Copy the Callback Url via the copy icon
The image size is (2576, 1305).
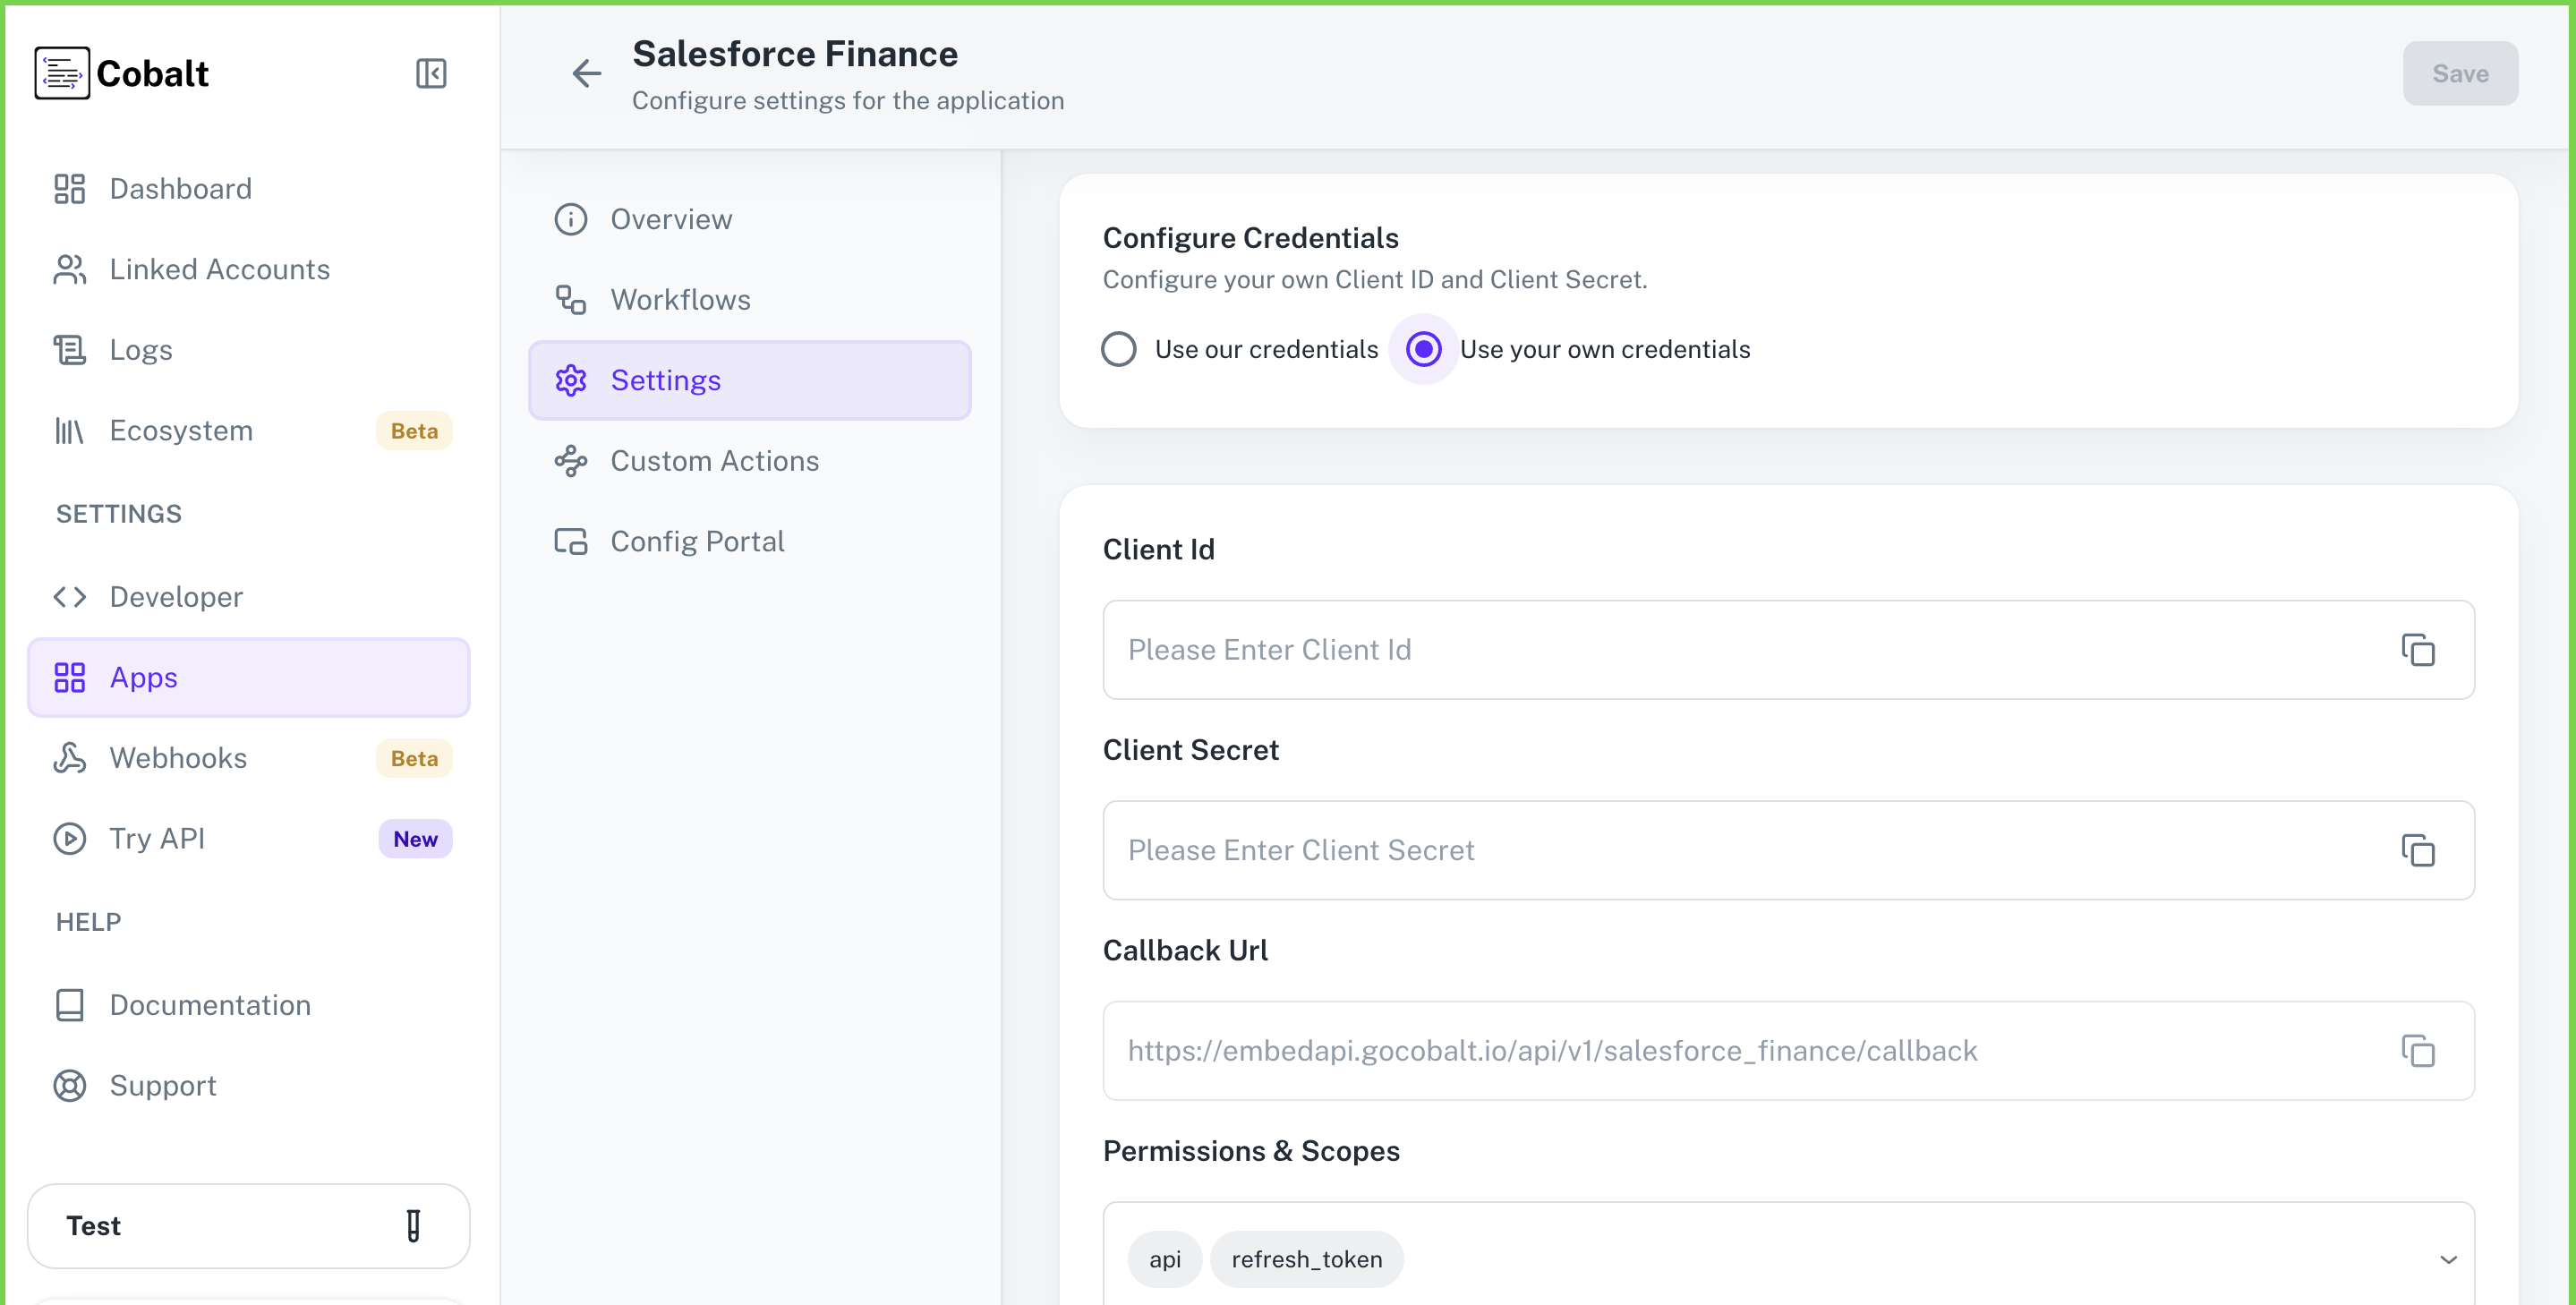(2419, 1051)
